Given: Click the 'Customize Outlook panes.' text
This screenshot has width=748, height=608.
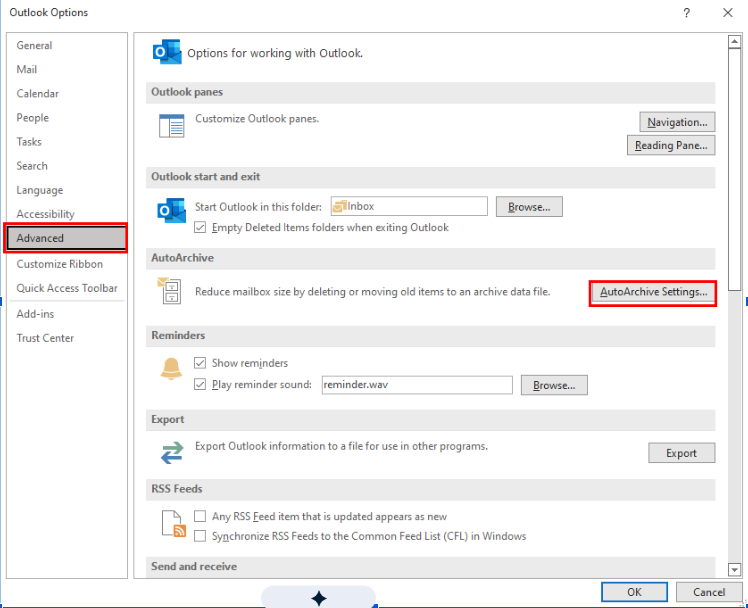Looking at the screenshot, I should 257,119.
